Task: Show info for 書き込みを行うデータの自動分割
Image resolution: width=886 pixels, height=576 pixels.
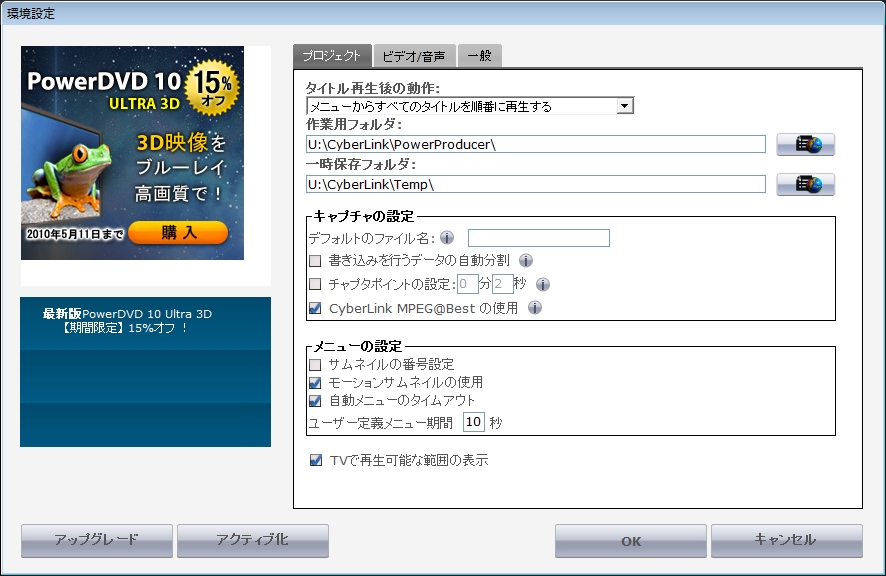Action: [525, 261]
